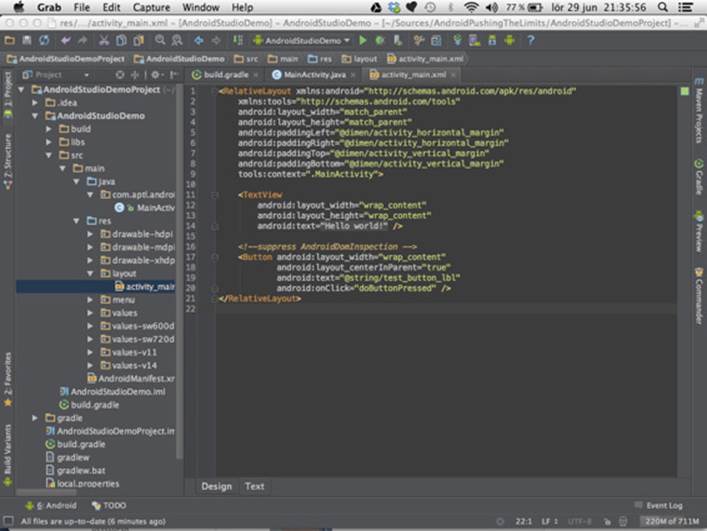707x531 pixels.
Task: Switch to the MainActivity.java editor tab
Action: pos(313,75)
